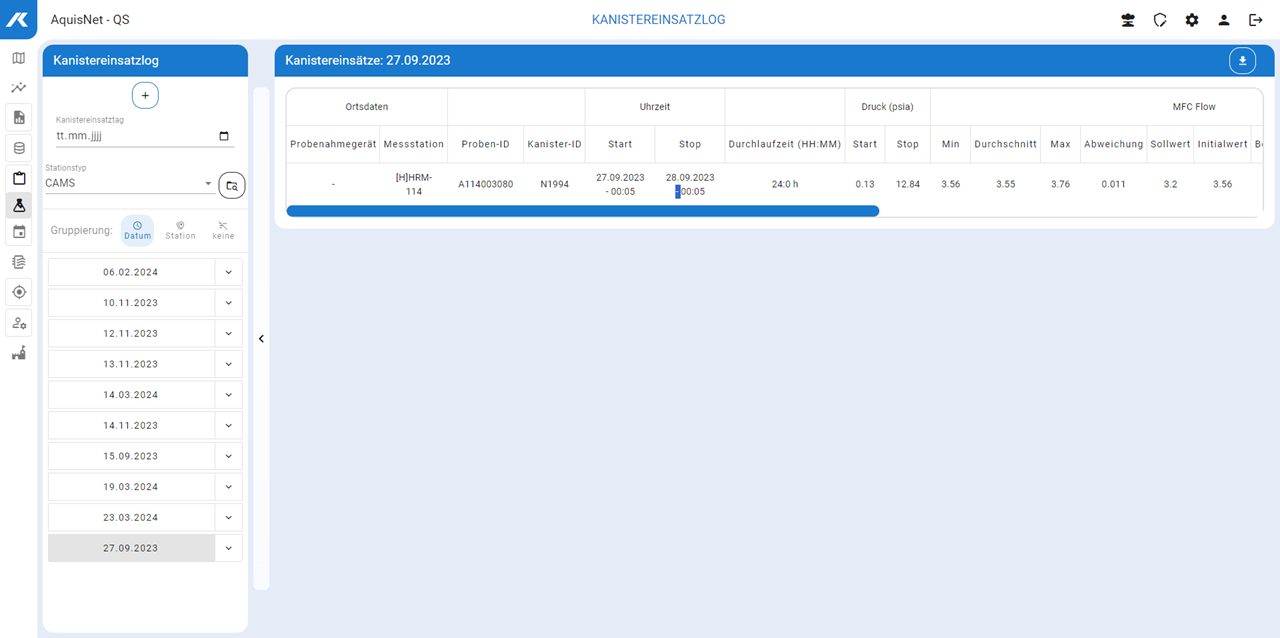Click the plus button to add entry

145,95
